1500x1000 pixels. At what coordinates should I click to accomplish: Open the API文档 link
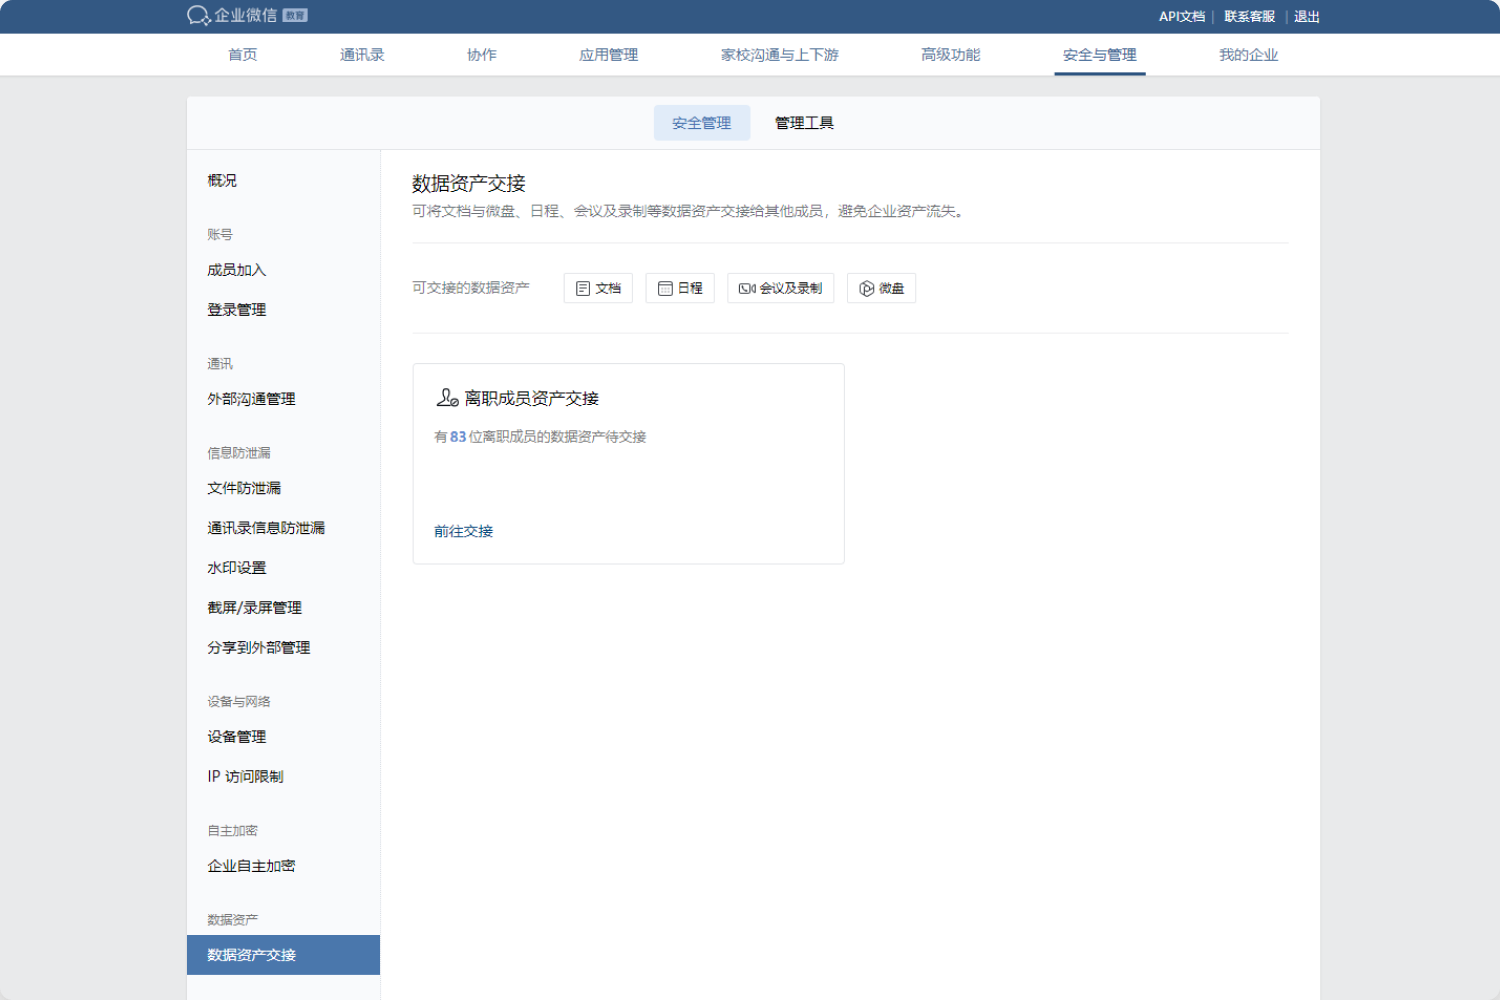coord(1181,17)
